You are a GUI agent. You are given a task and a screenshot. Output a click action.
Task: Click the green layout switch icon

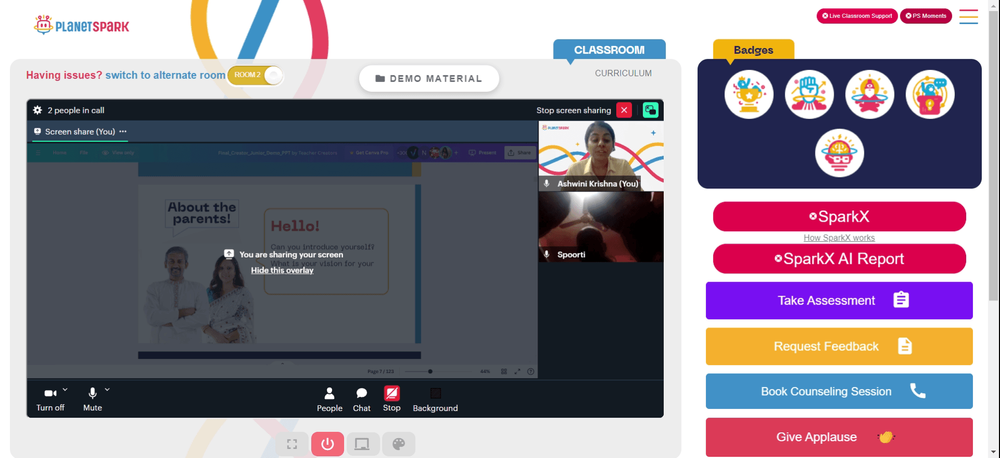point(651,110)
